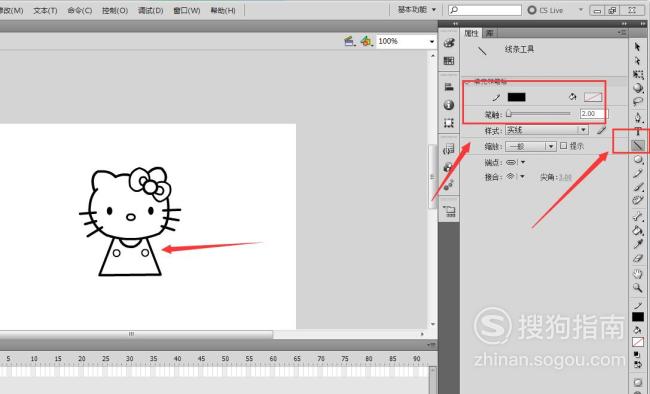Image resolution: width=650 pixels, height=394 pixels.
Task: Switch to the 属性 properties tab
Action: pyautogui.click(x=471, y=33)
